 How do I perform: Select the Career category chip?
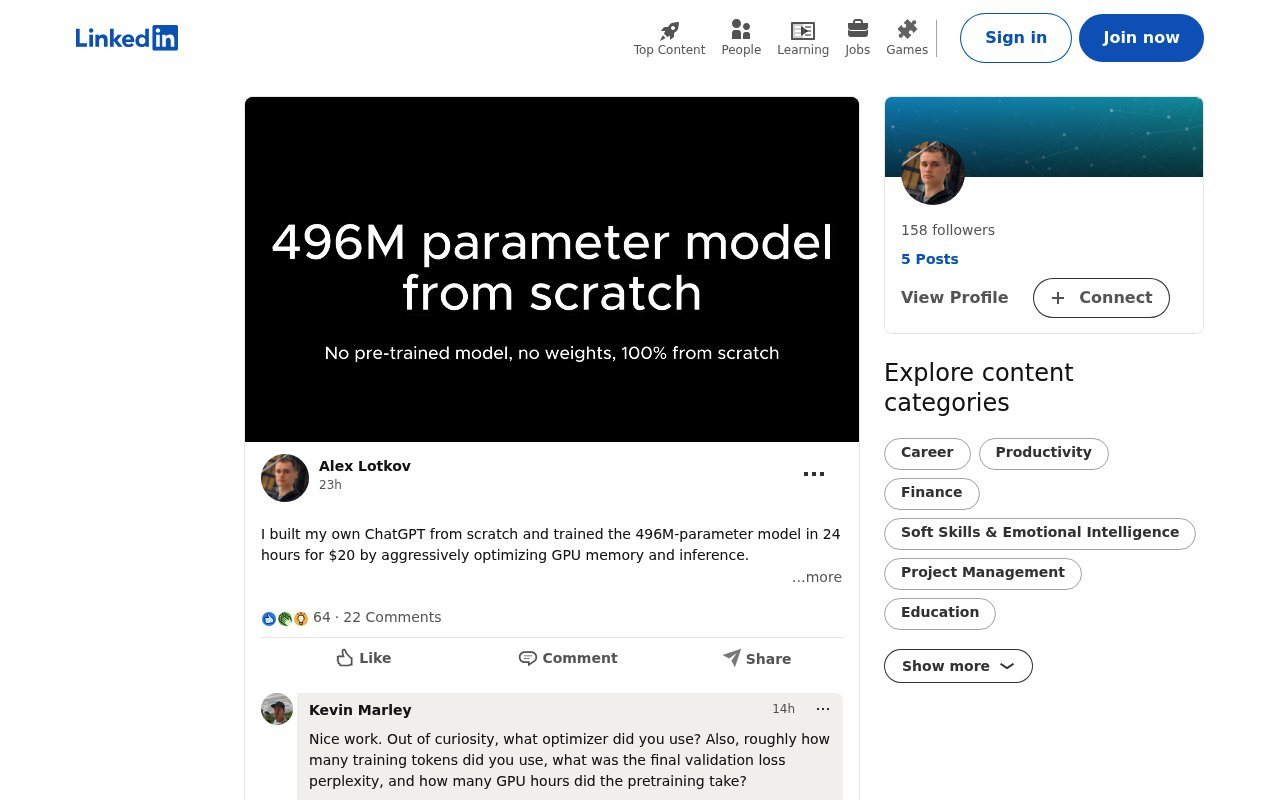point(927,453)
